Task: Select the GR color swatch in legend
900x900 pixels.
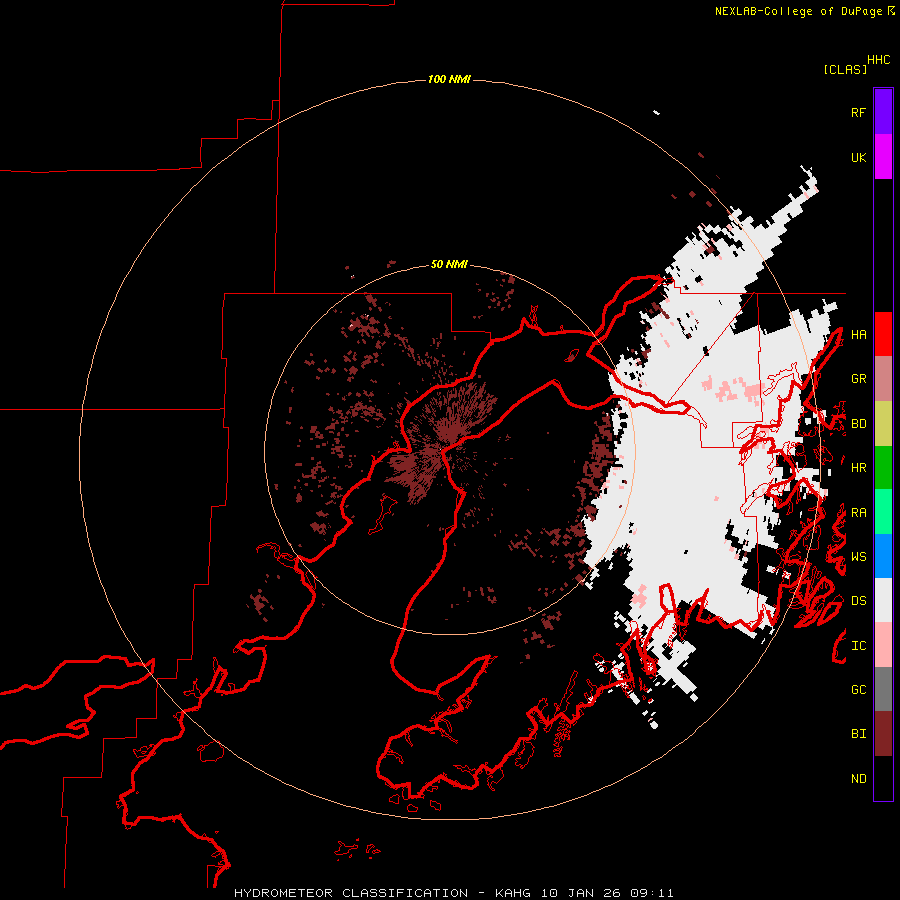Action: (x=883, y=379)
